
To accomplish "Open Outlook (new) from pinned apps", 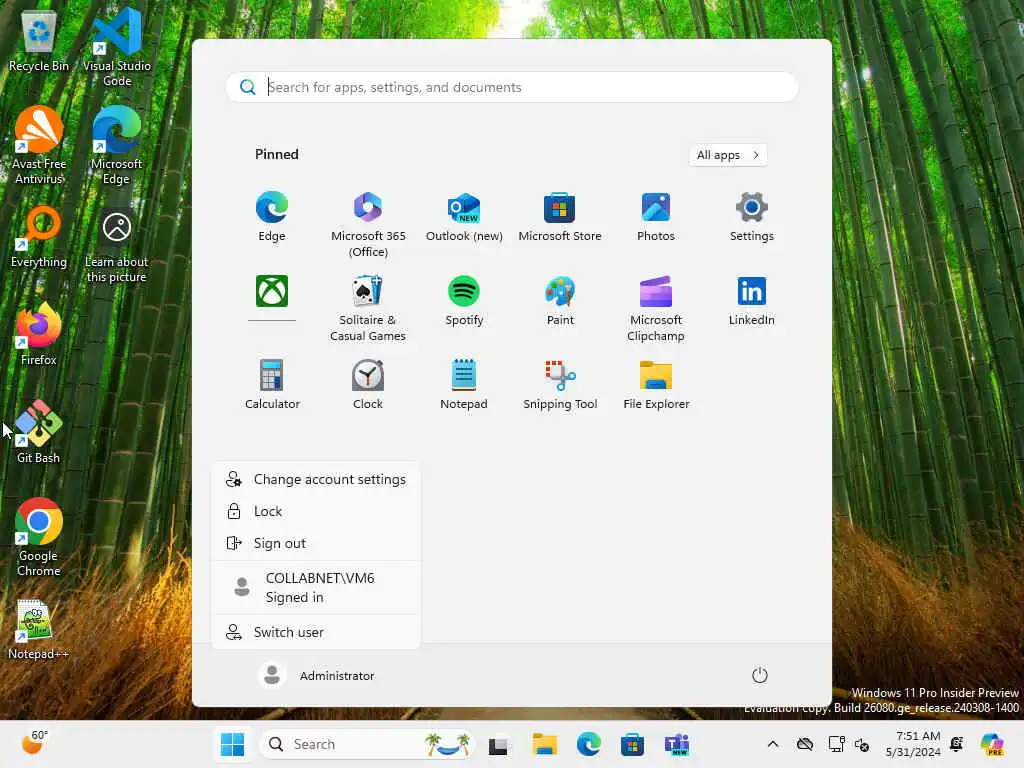I will [x=464, y=218].
